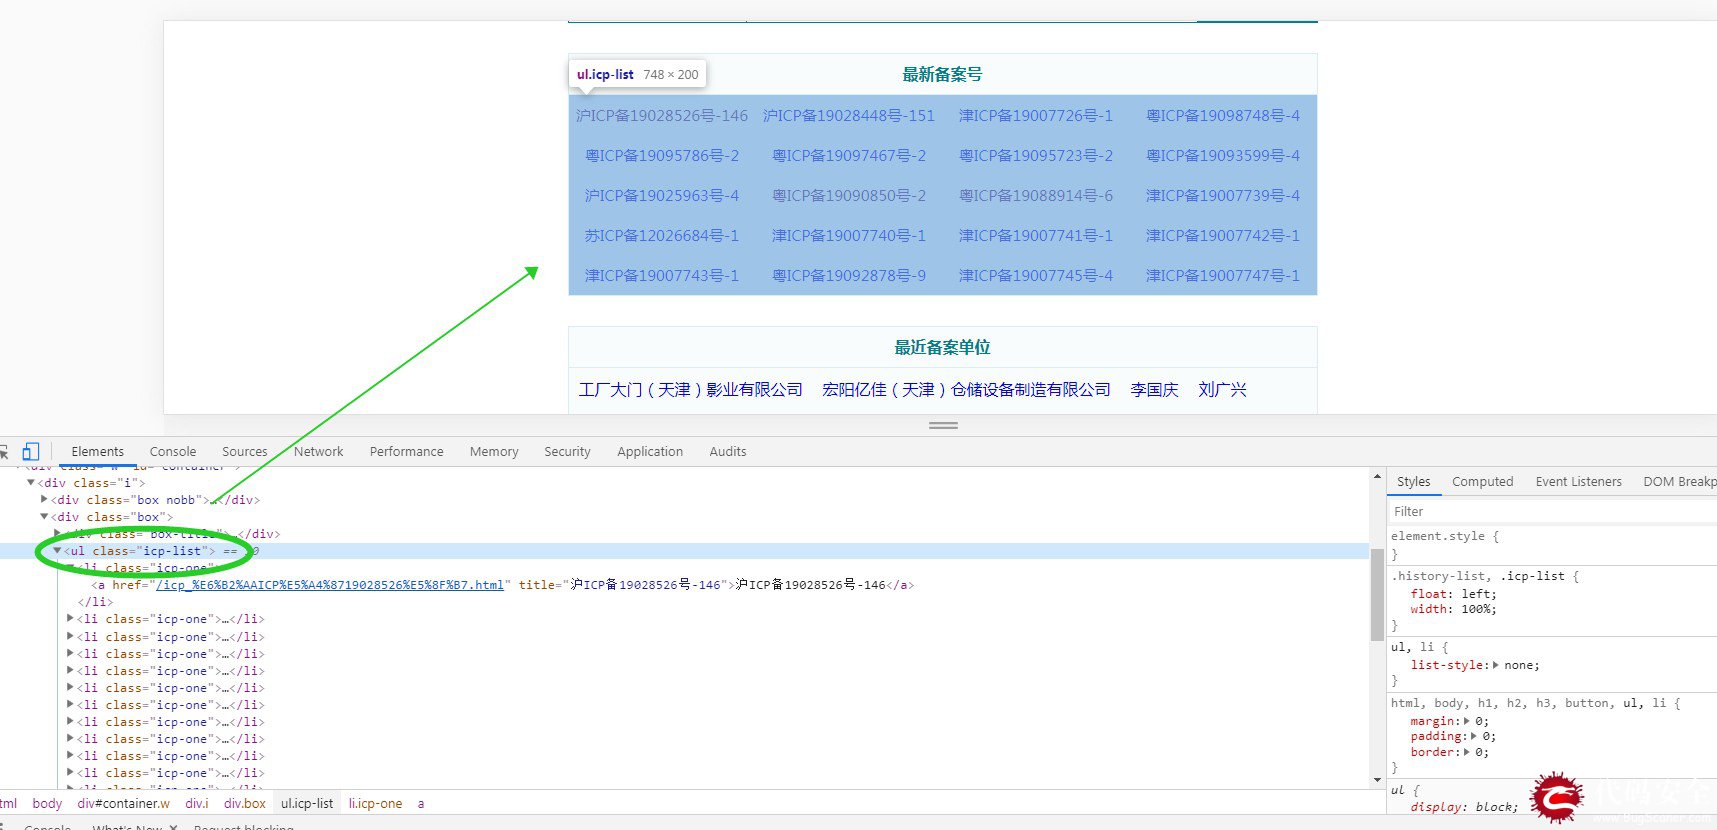The width and height of the screenshot is (1717, 830).
Task: Open link 粤ICP备19092878号-9
Action: tap(849, 276)
